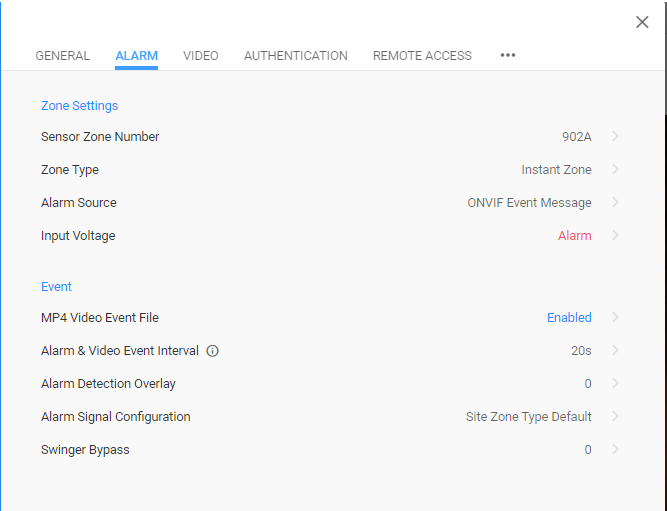Switch to the VIDEO tab
667x511 pixels.
(201, 56)
